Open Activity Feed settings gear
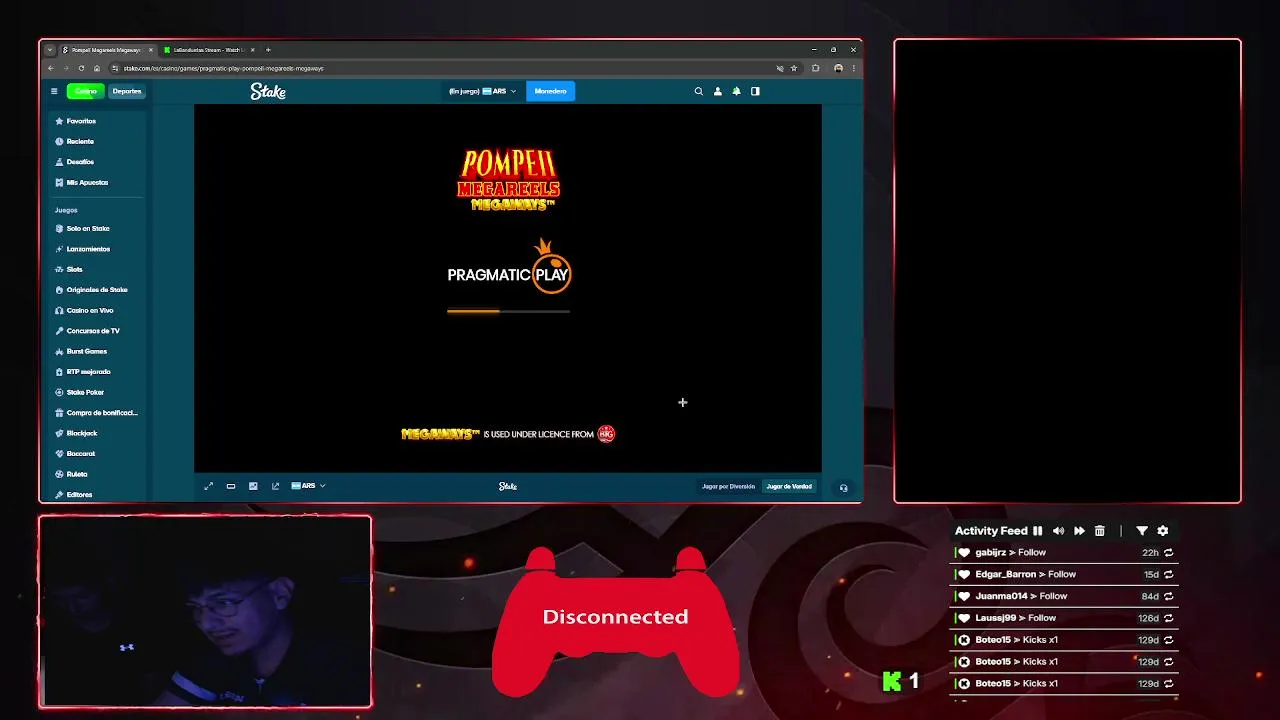This screenshot has height=720, width=1280. click(x=1163, y=531)
